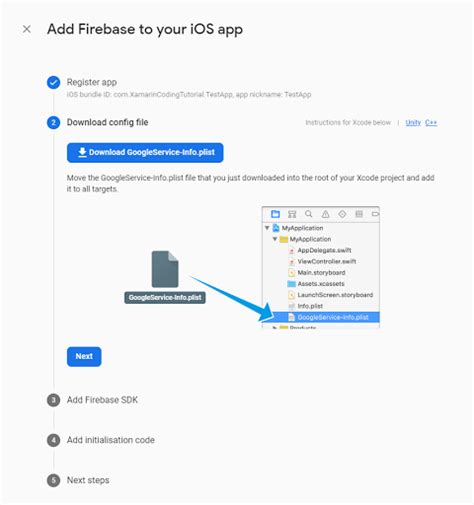Click the Download GoogleService-Info.plist button

point(145,153)
